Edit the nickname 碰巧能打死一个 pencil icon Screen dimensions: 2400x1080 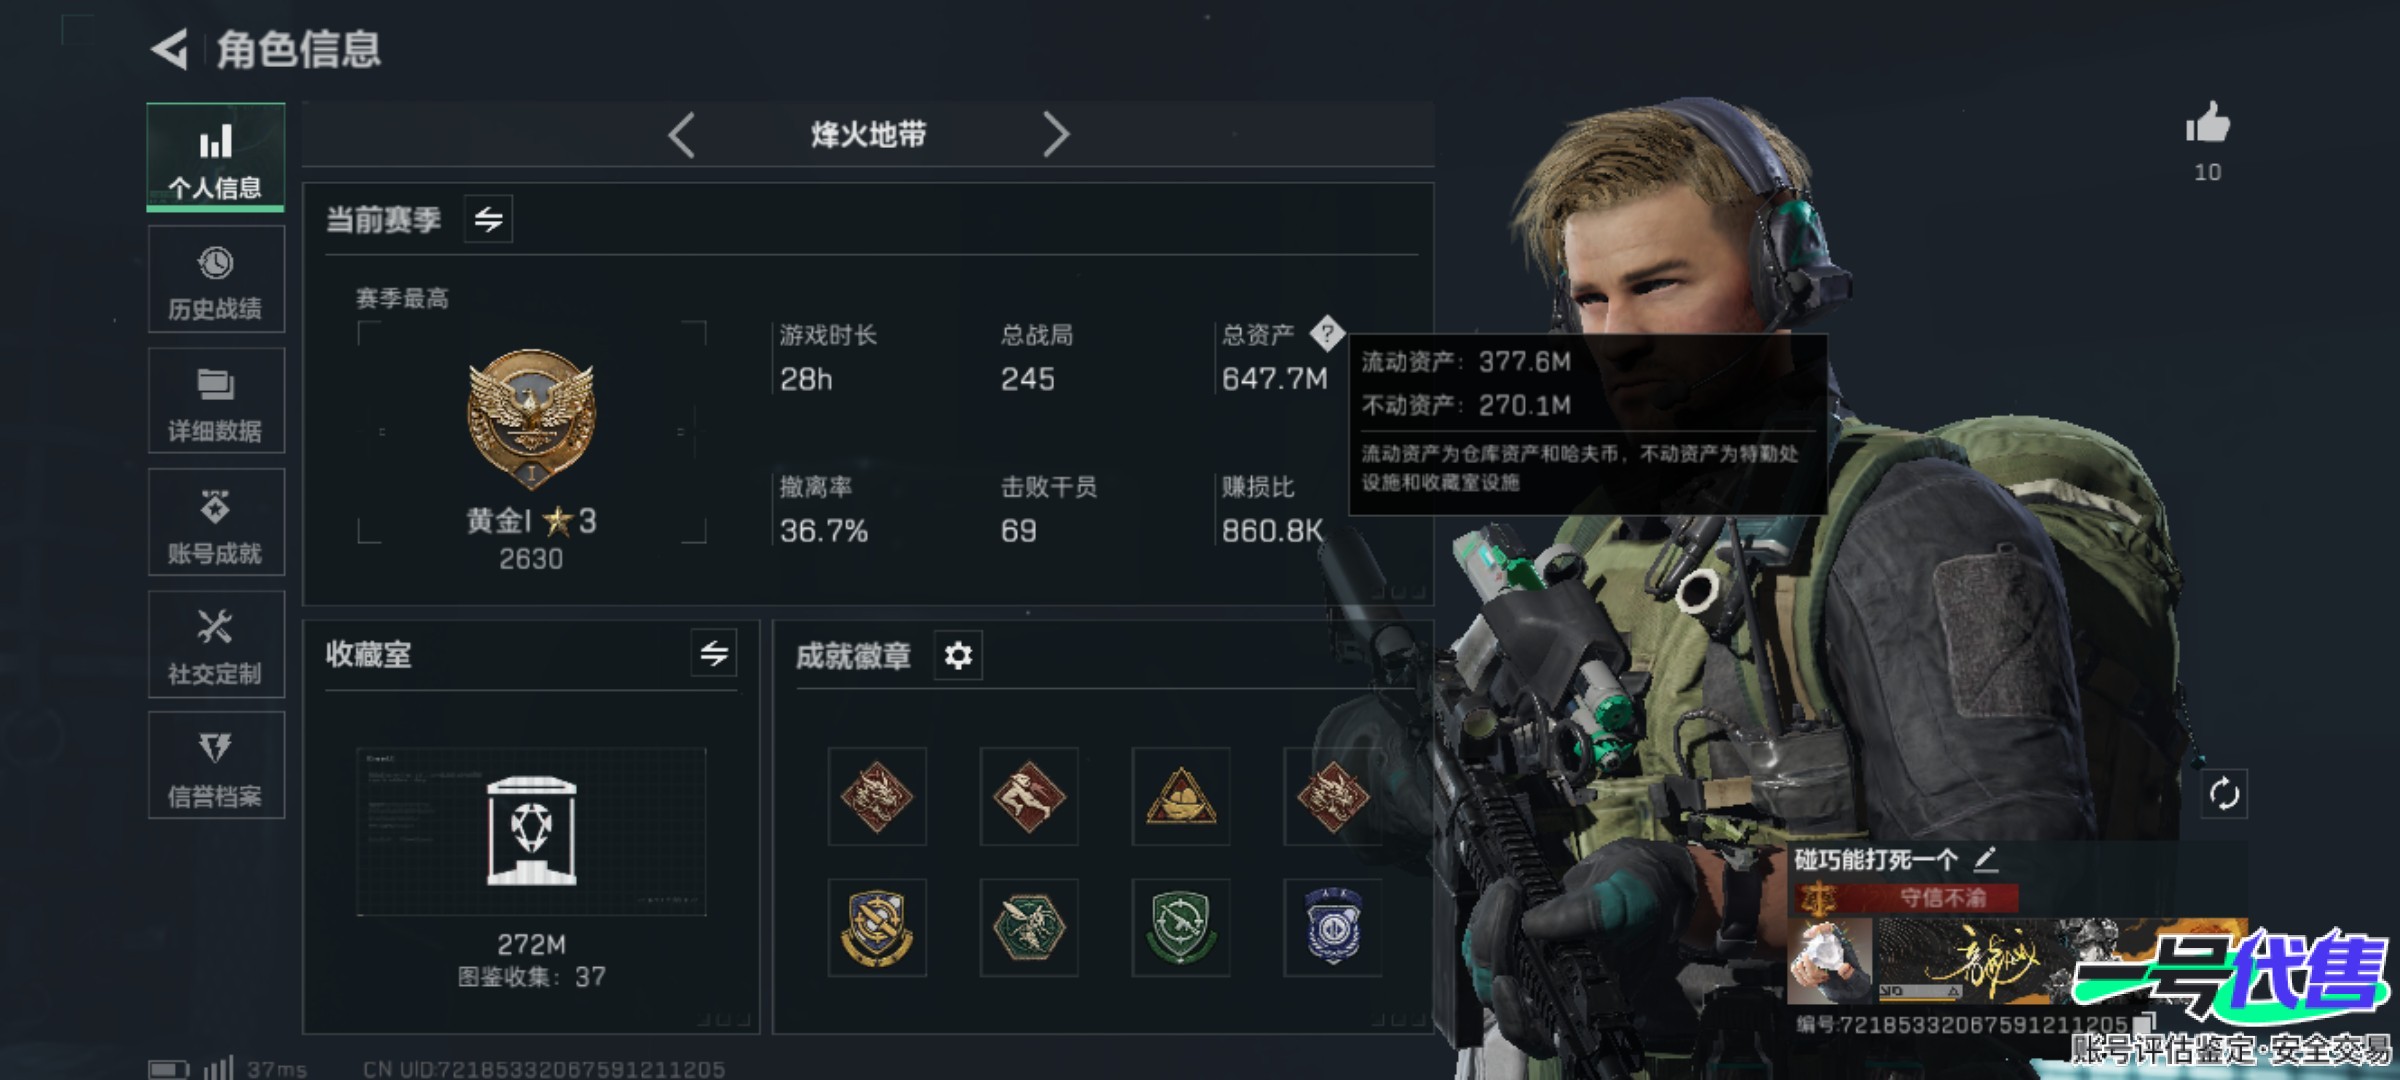click(1985, 858)
